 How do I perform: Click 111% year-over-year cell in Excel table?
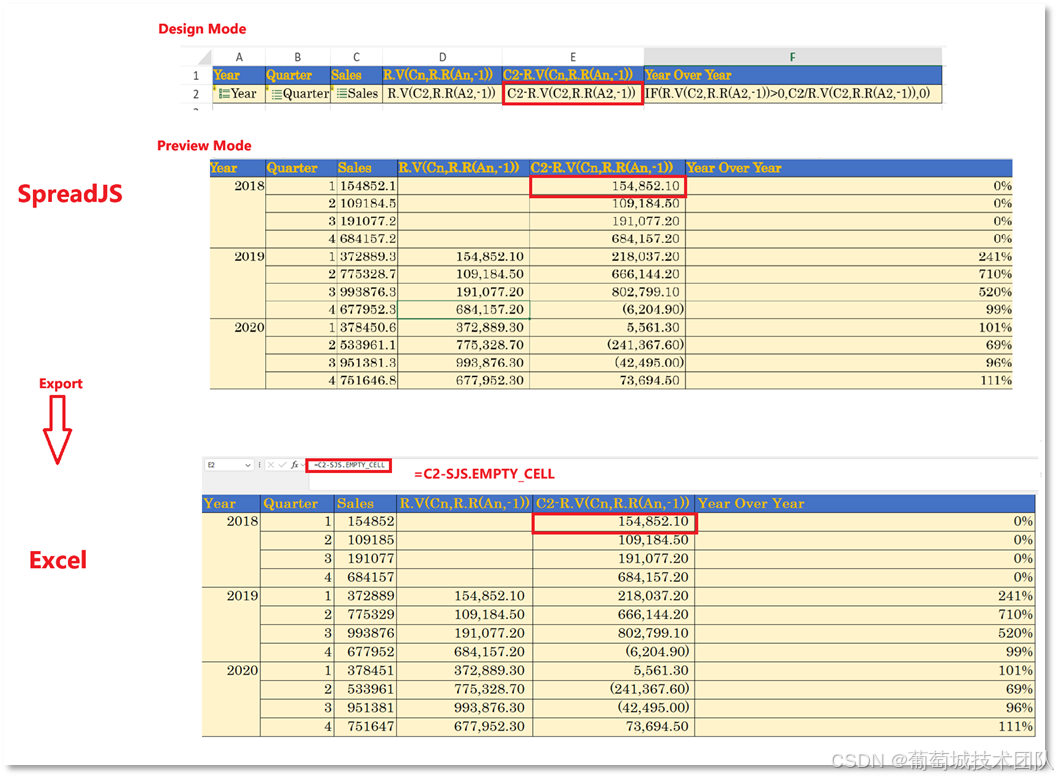click(x=864, y=727)
